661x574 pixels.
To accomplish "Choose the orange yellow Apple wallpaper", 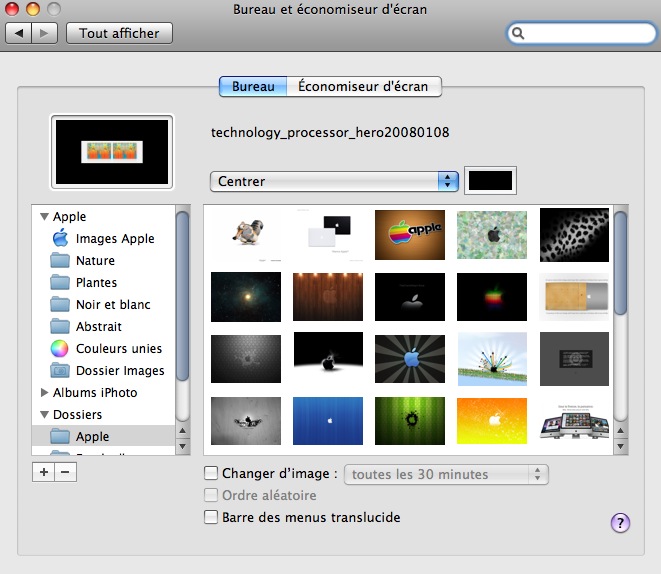I will [x=492, y=421].
